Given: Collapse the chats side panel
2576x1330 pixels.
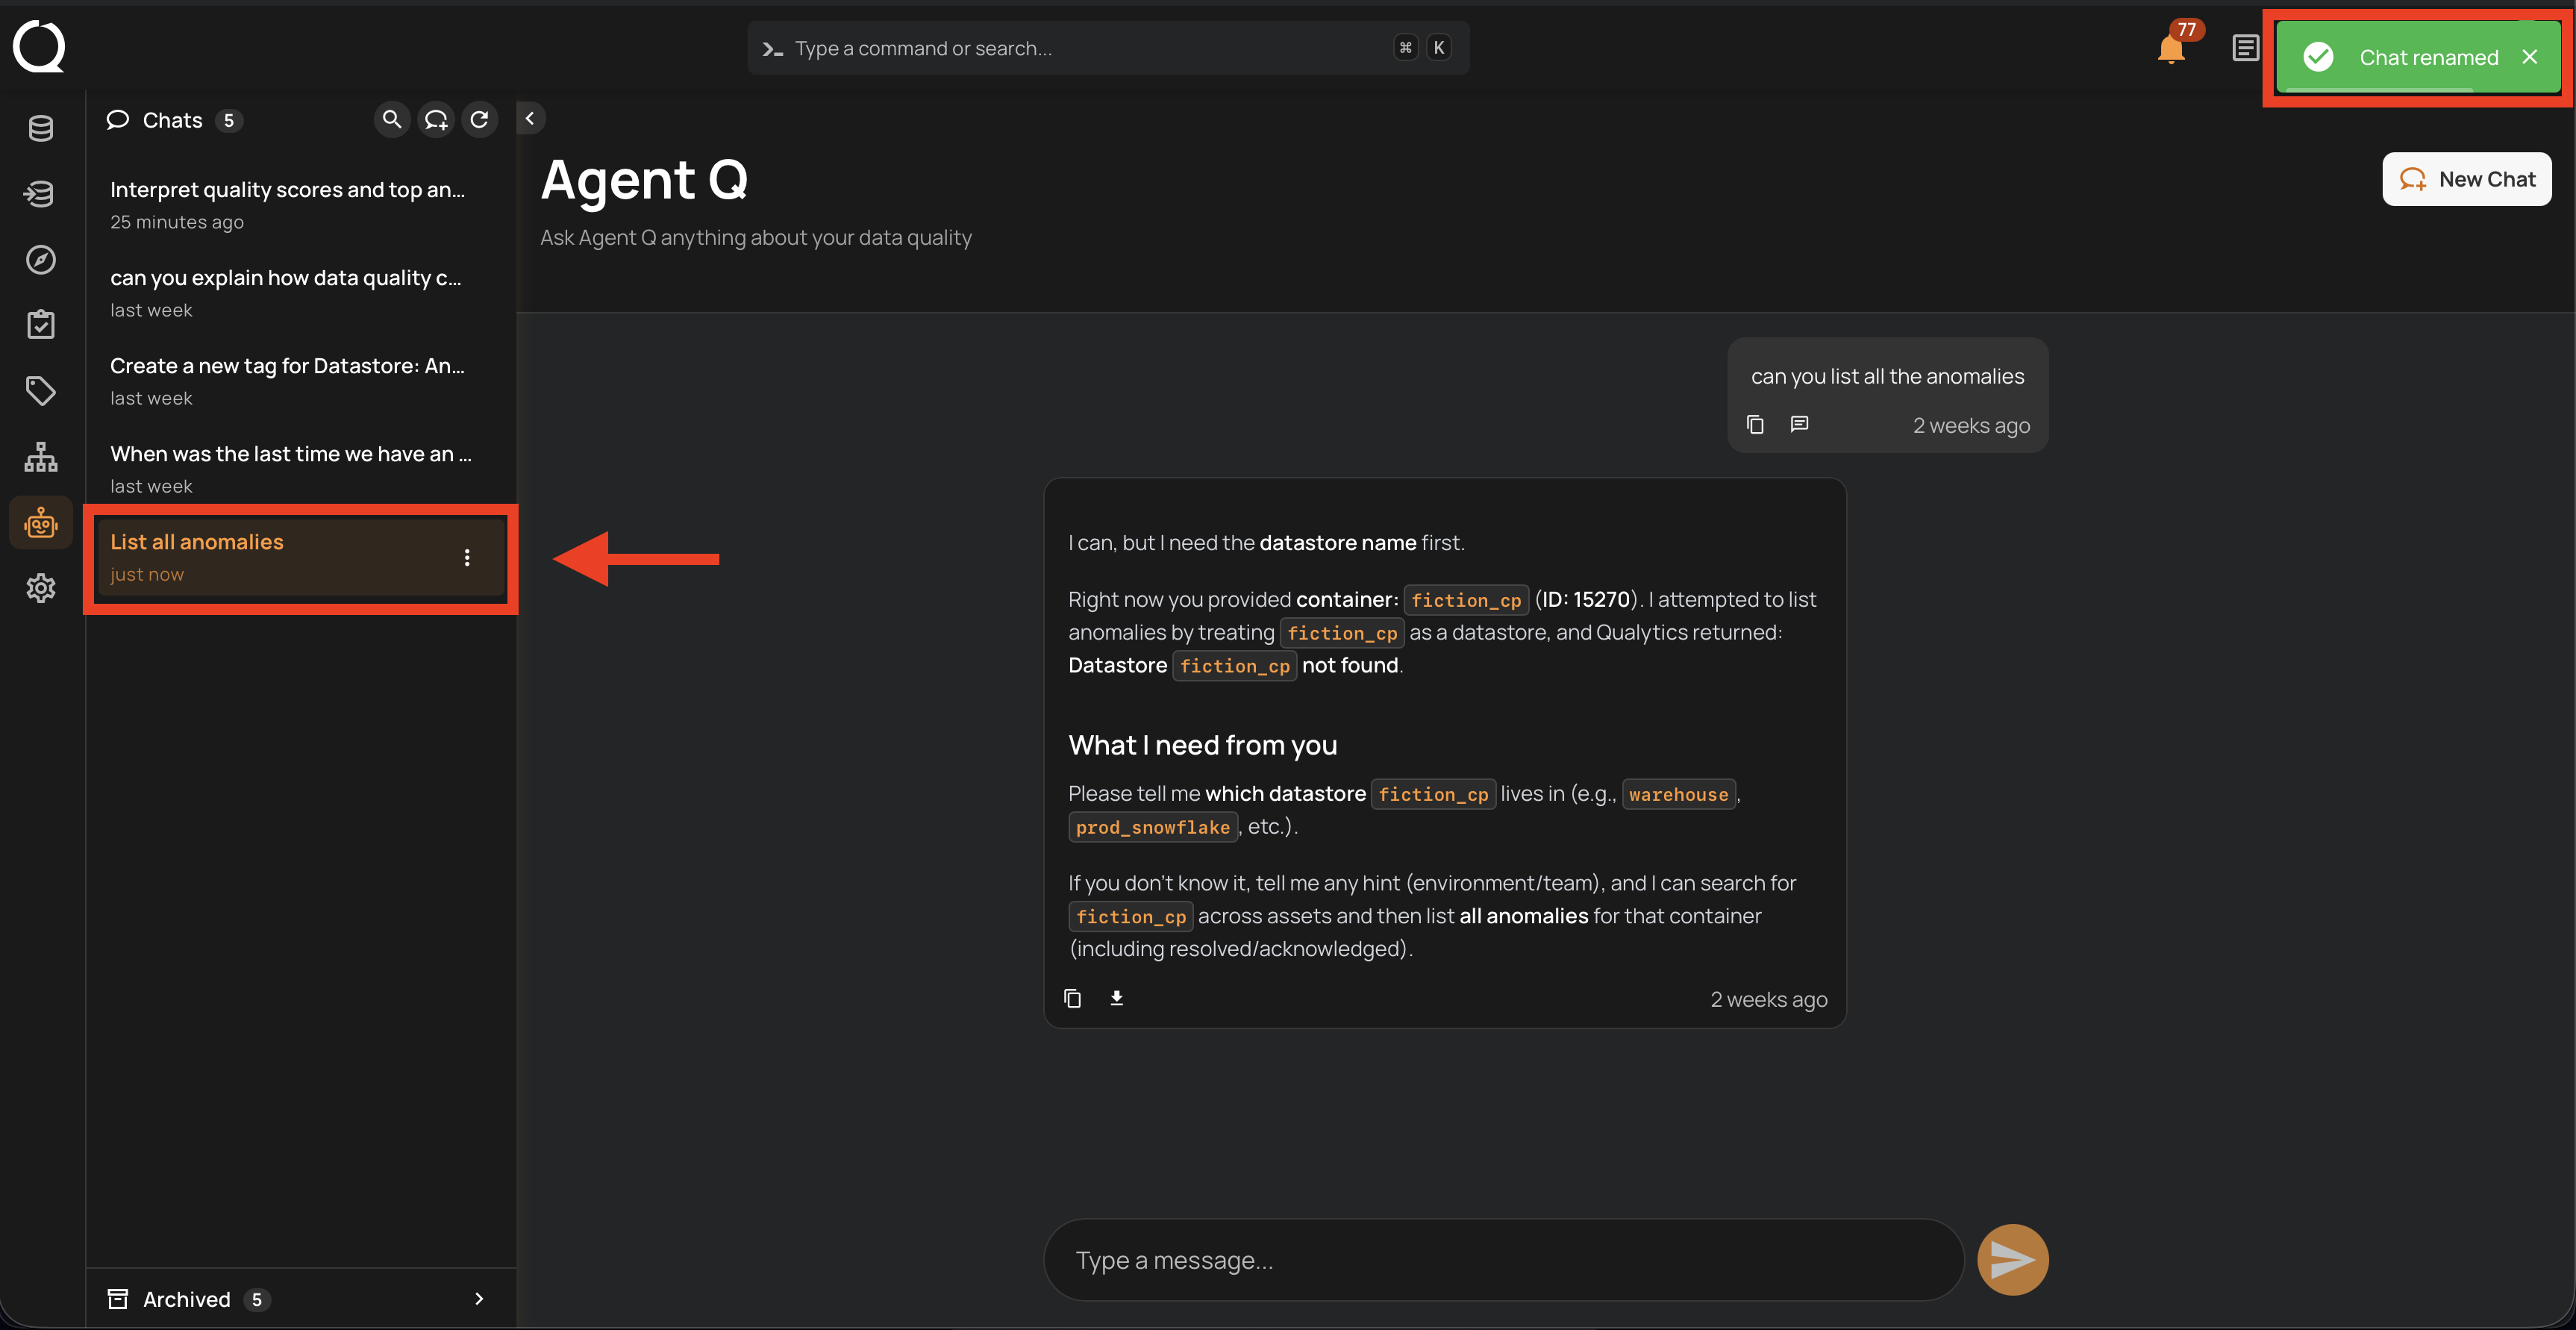Looking at the screenshot, I should 530,118.
